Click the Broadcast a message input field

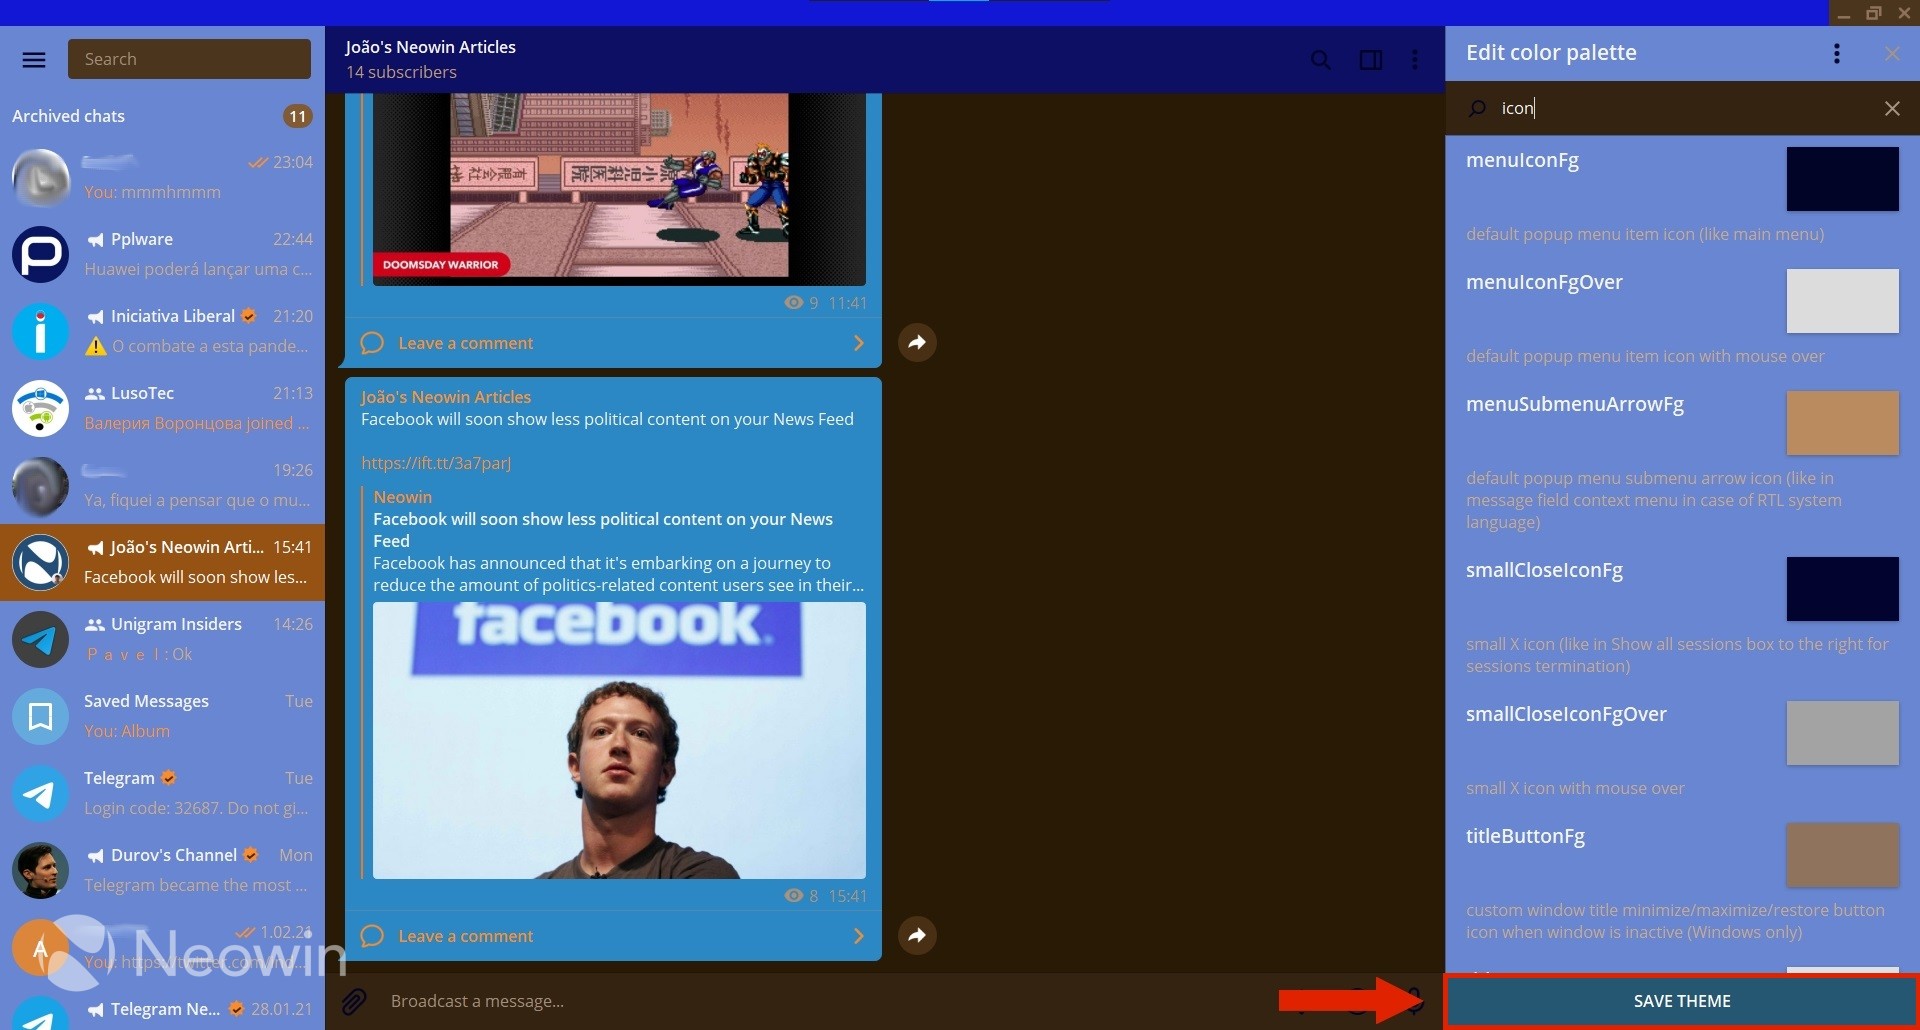click(x=700, y=1001)
